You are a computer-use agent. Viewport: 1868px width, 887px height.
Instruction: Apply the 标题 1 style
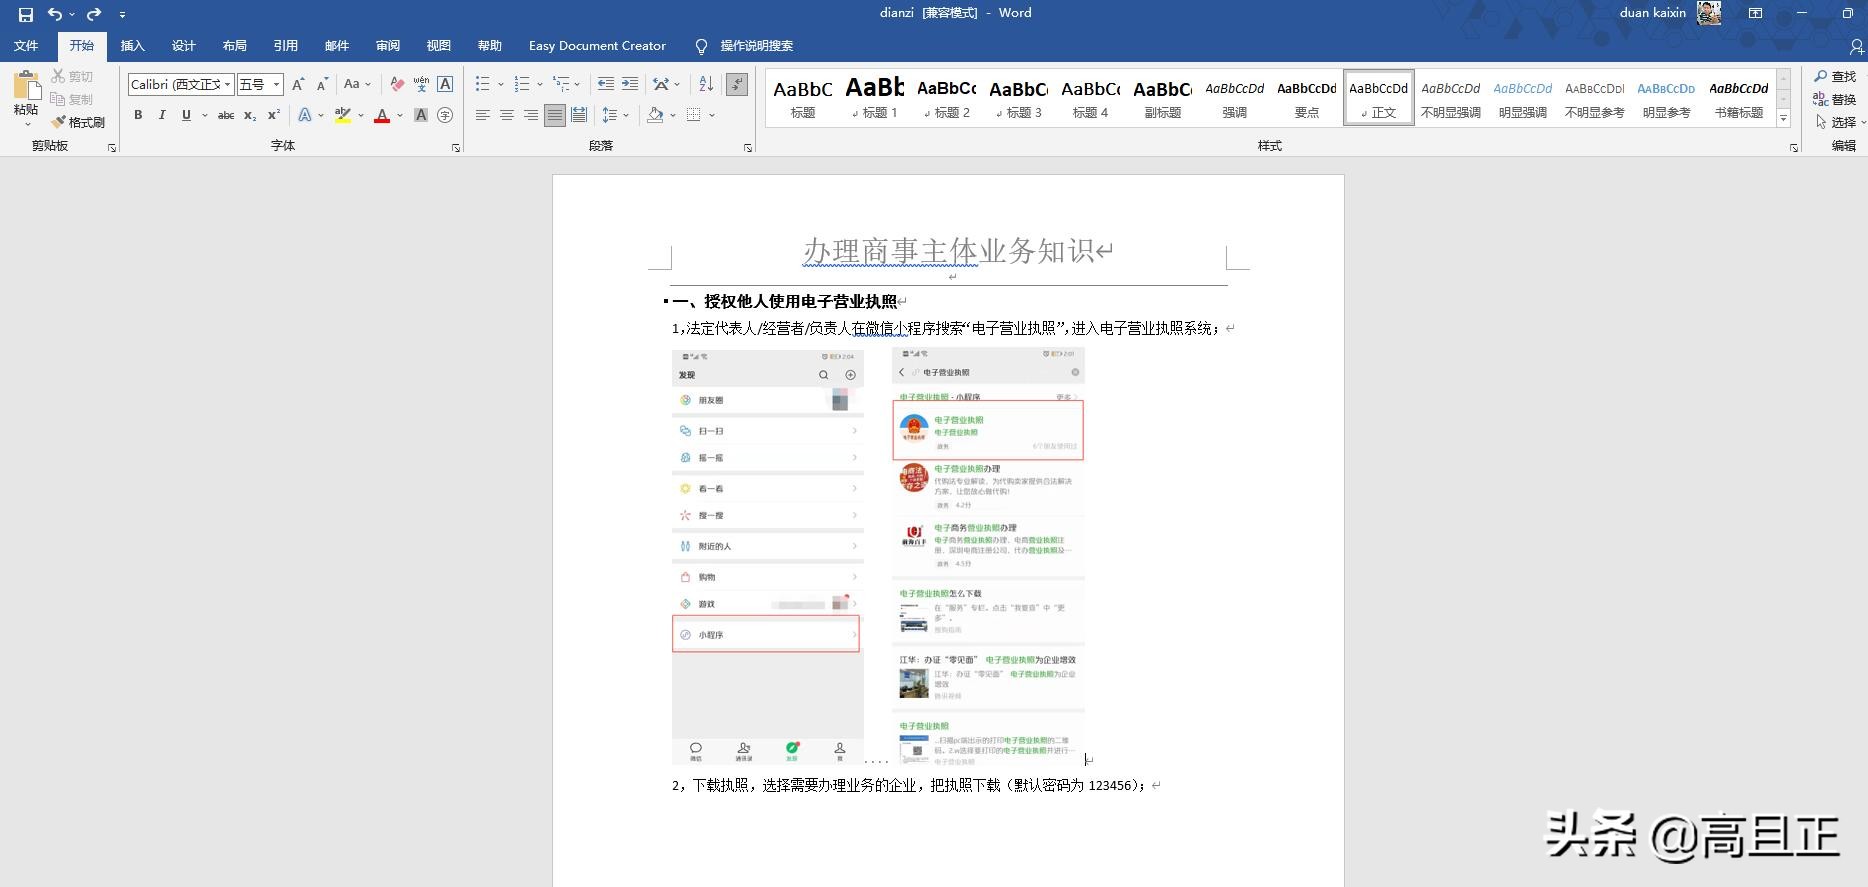(x=875, y=98)
